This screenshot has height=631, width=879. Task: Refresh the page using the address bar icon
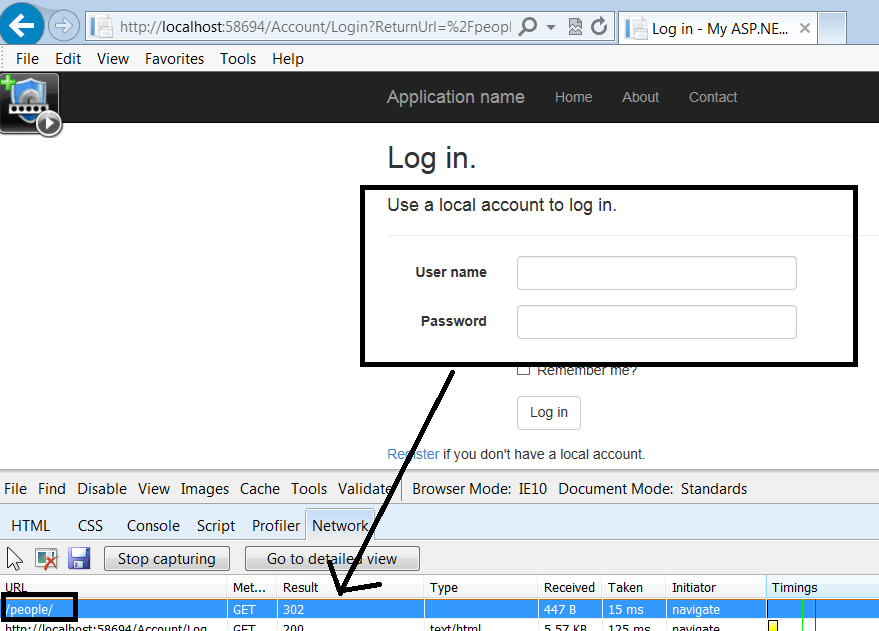click(599, 26)
